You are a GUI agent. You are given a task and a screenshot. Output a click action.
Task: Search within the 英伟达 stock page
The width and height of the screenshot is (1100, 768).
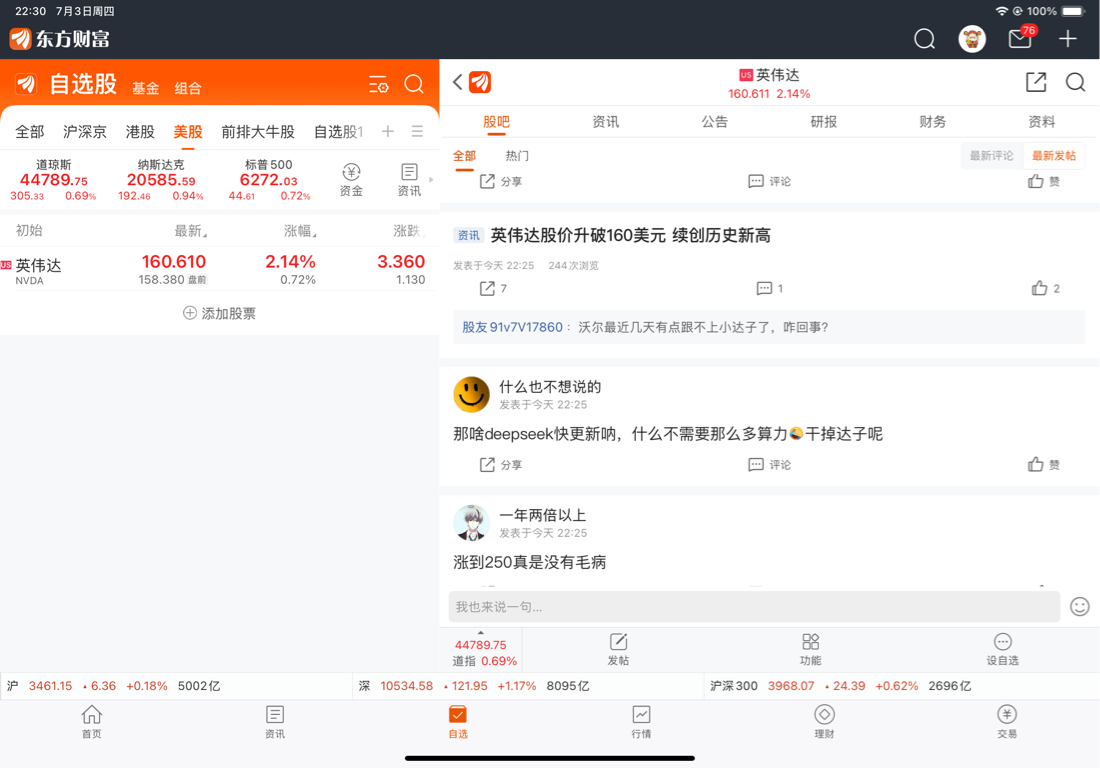click(1075, 82)
